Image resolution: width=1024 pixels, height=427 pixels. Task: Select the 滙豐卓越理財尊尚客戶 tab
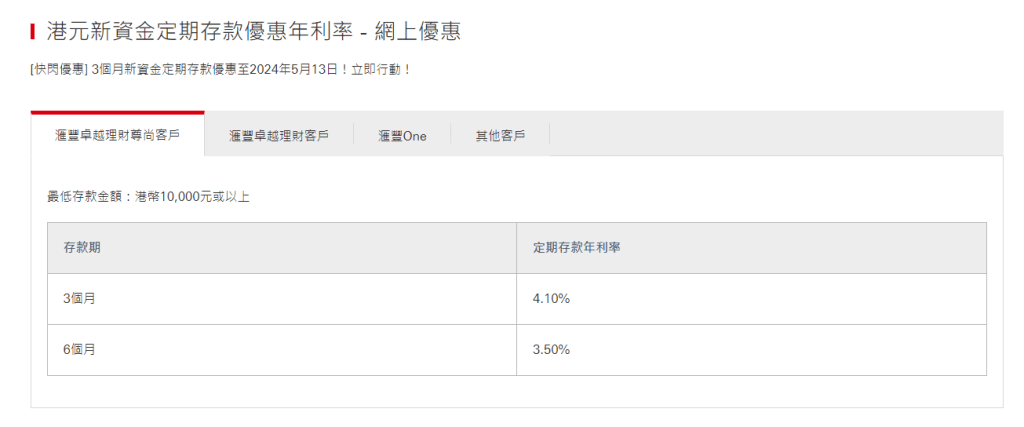(x=117, y=135)
